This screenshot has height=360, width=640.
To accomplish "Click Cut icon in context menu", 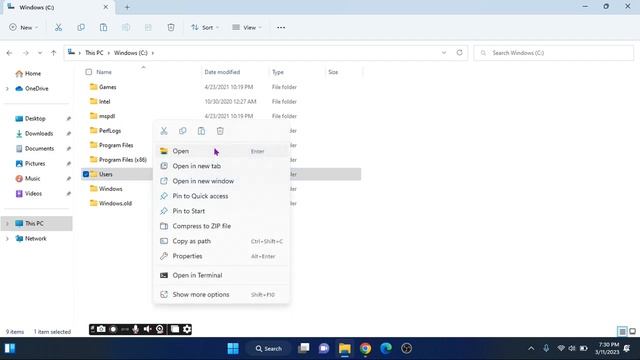I will tap(164, 131).
